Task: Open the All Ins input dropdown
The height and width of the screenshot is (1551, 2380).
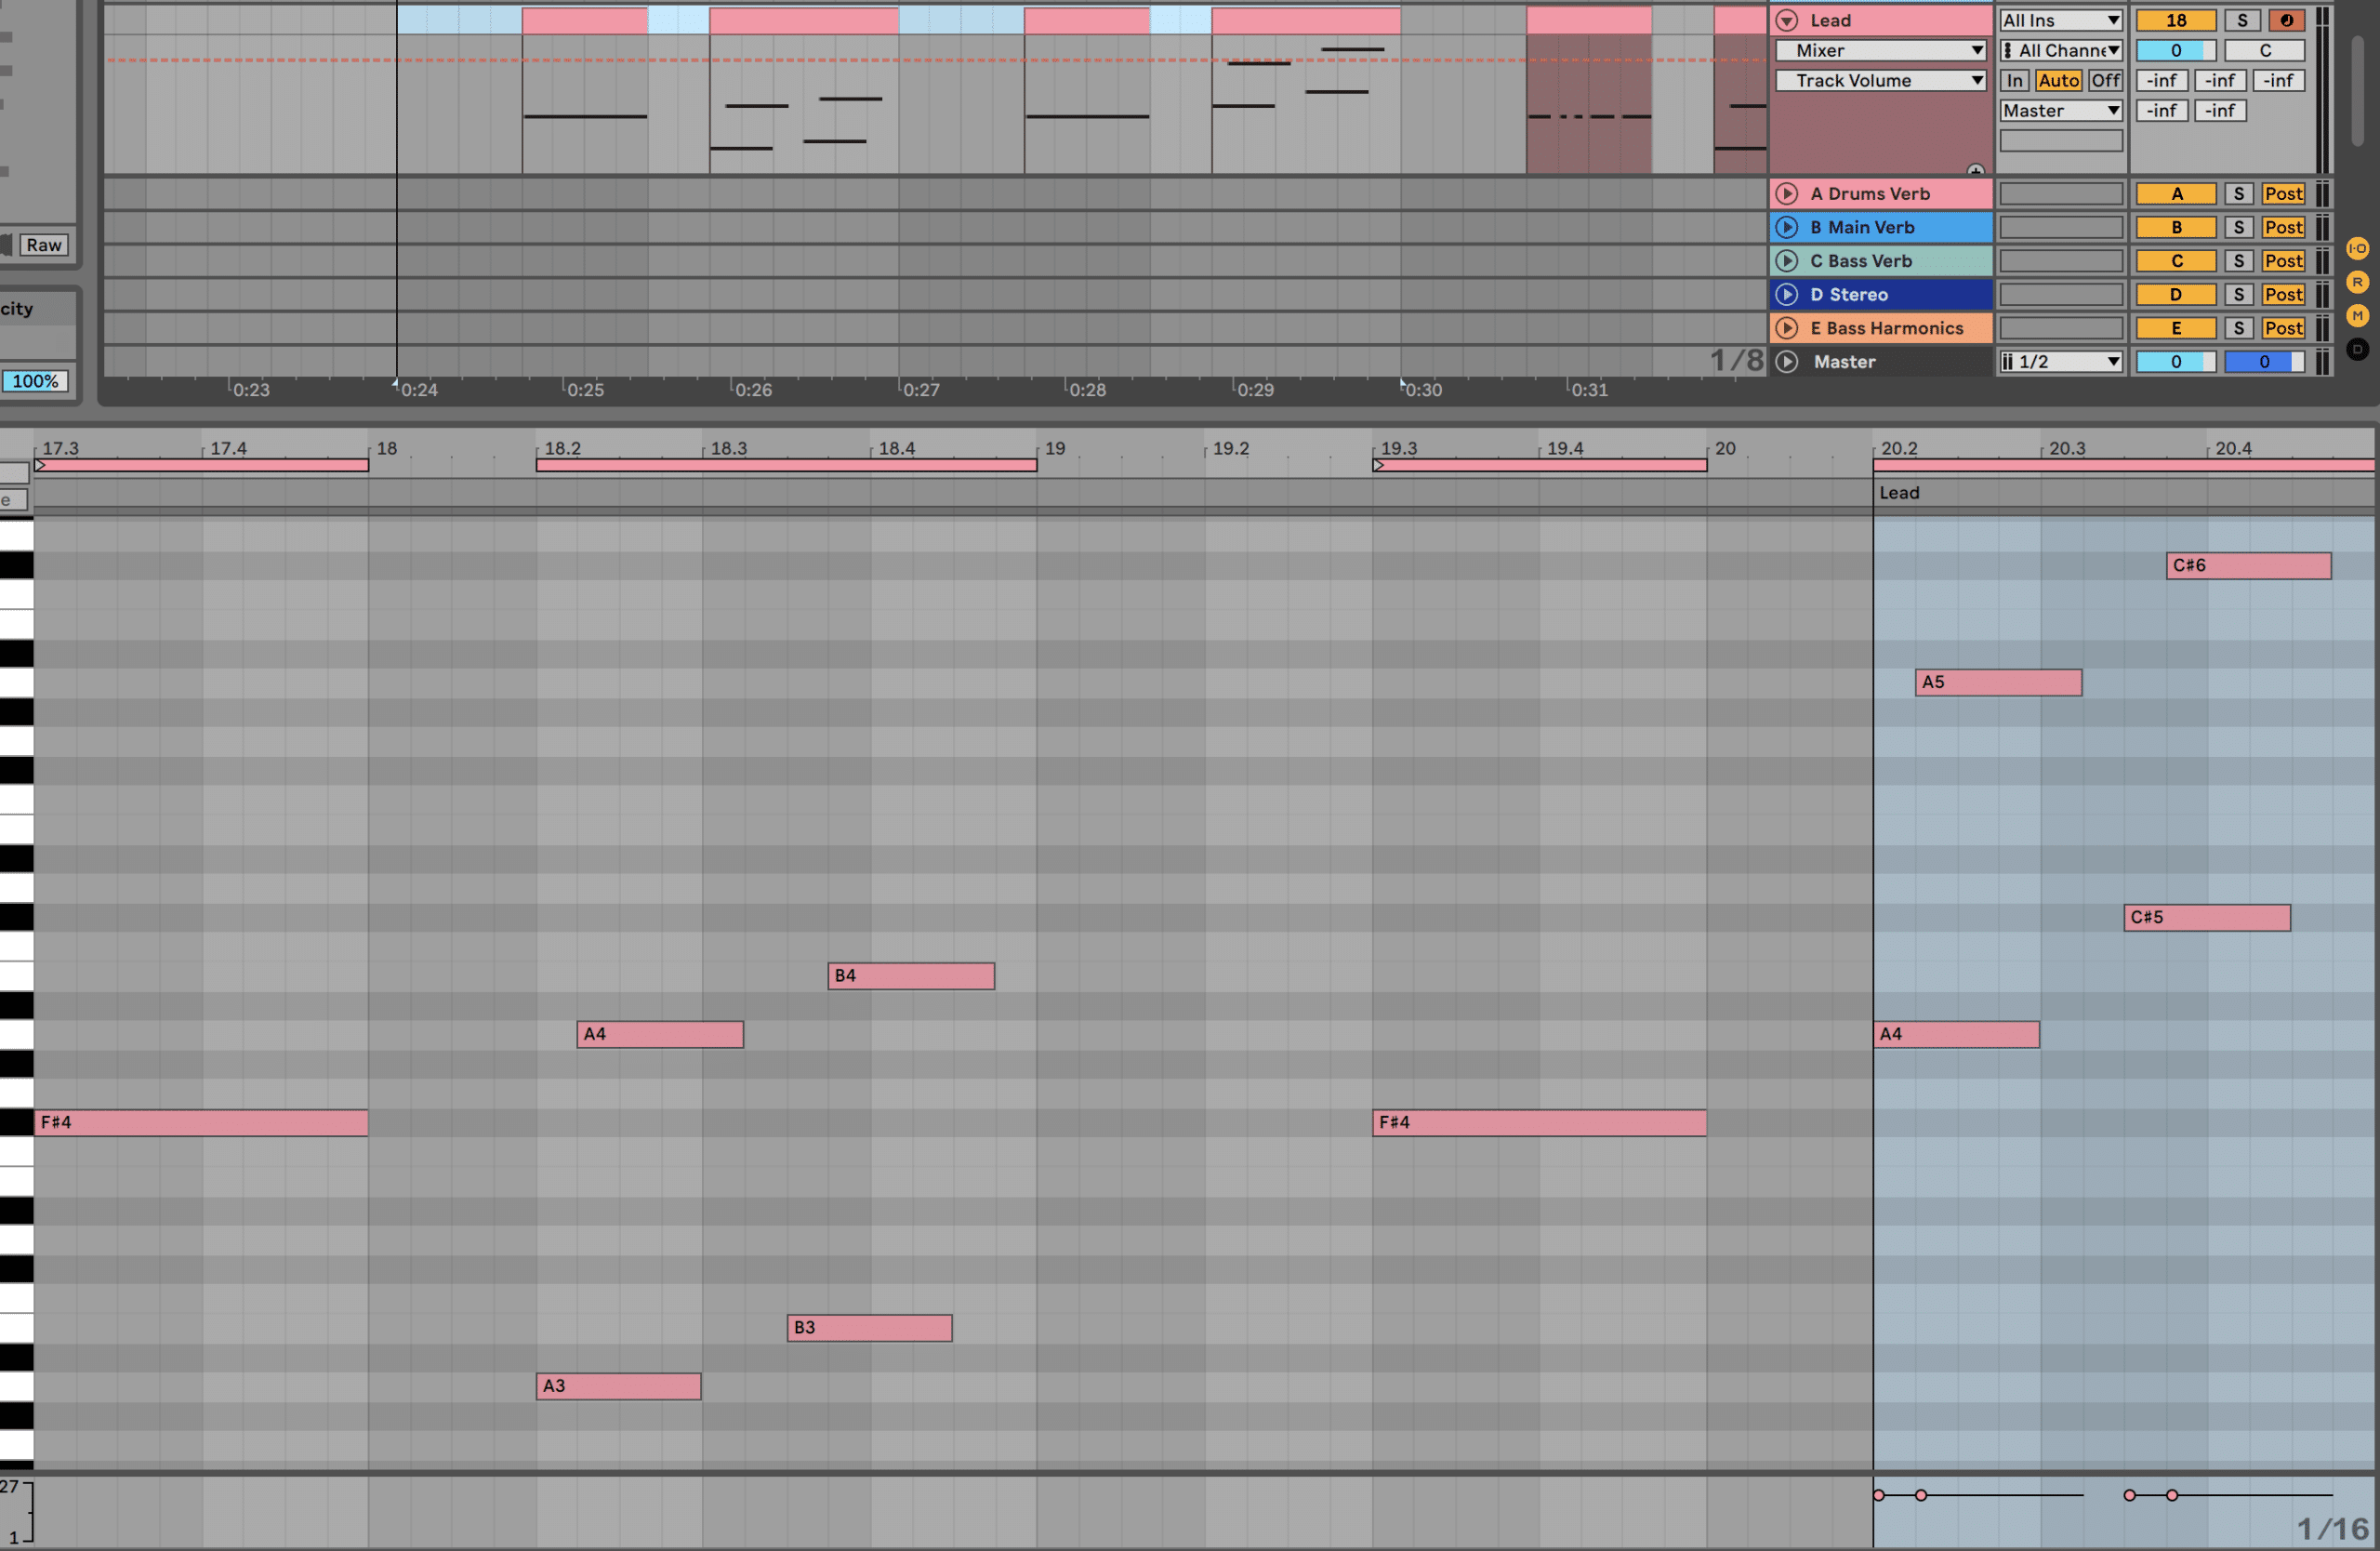Action: click(2061, 20)
